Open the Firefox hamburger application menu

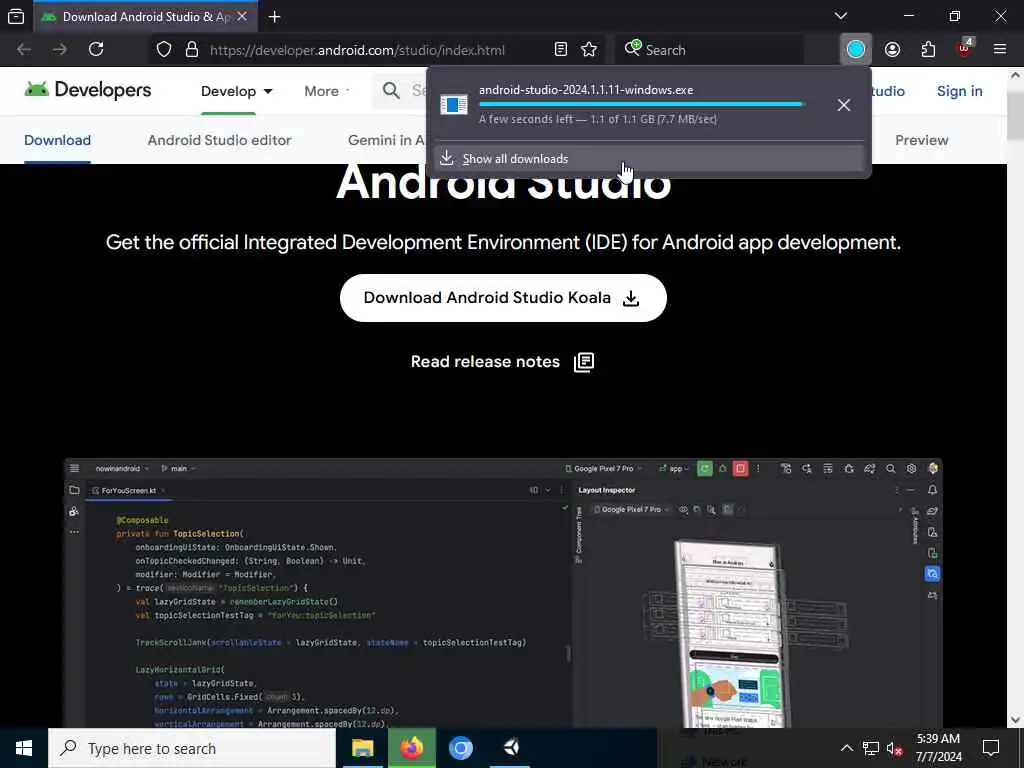(x=1000, y=50)
